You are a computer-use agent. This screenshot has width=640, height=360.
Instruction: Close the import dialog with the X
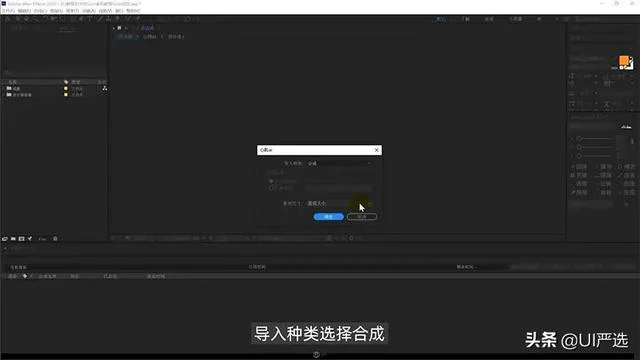point(376,150)
